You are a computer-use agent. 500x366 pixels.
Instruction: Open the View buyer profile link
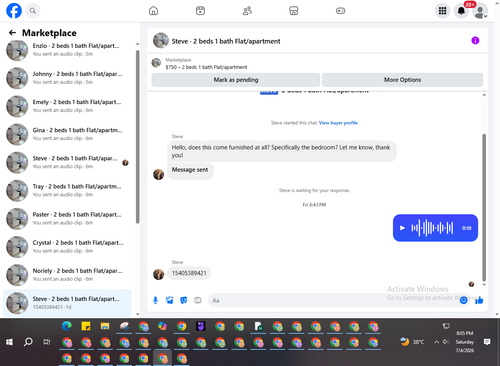click(338, 123)
